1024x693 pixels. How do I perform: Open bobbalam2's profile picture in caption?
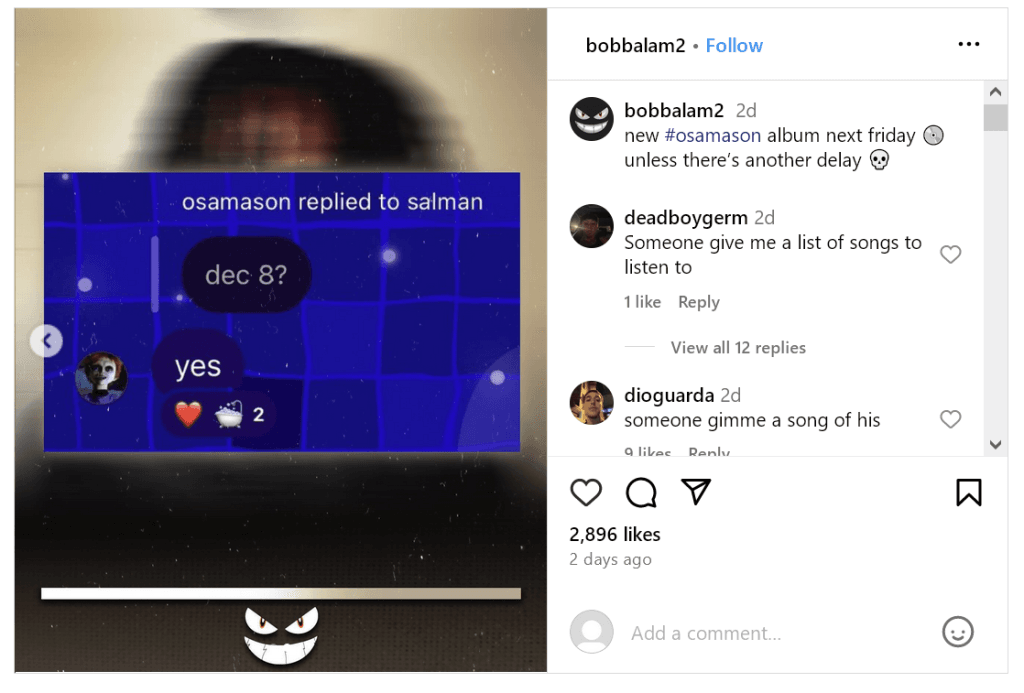[x=592, y=119]
